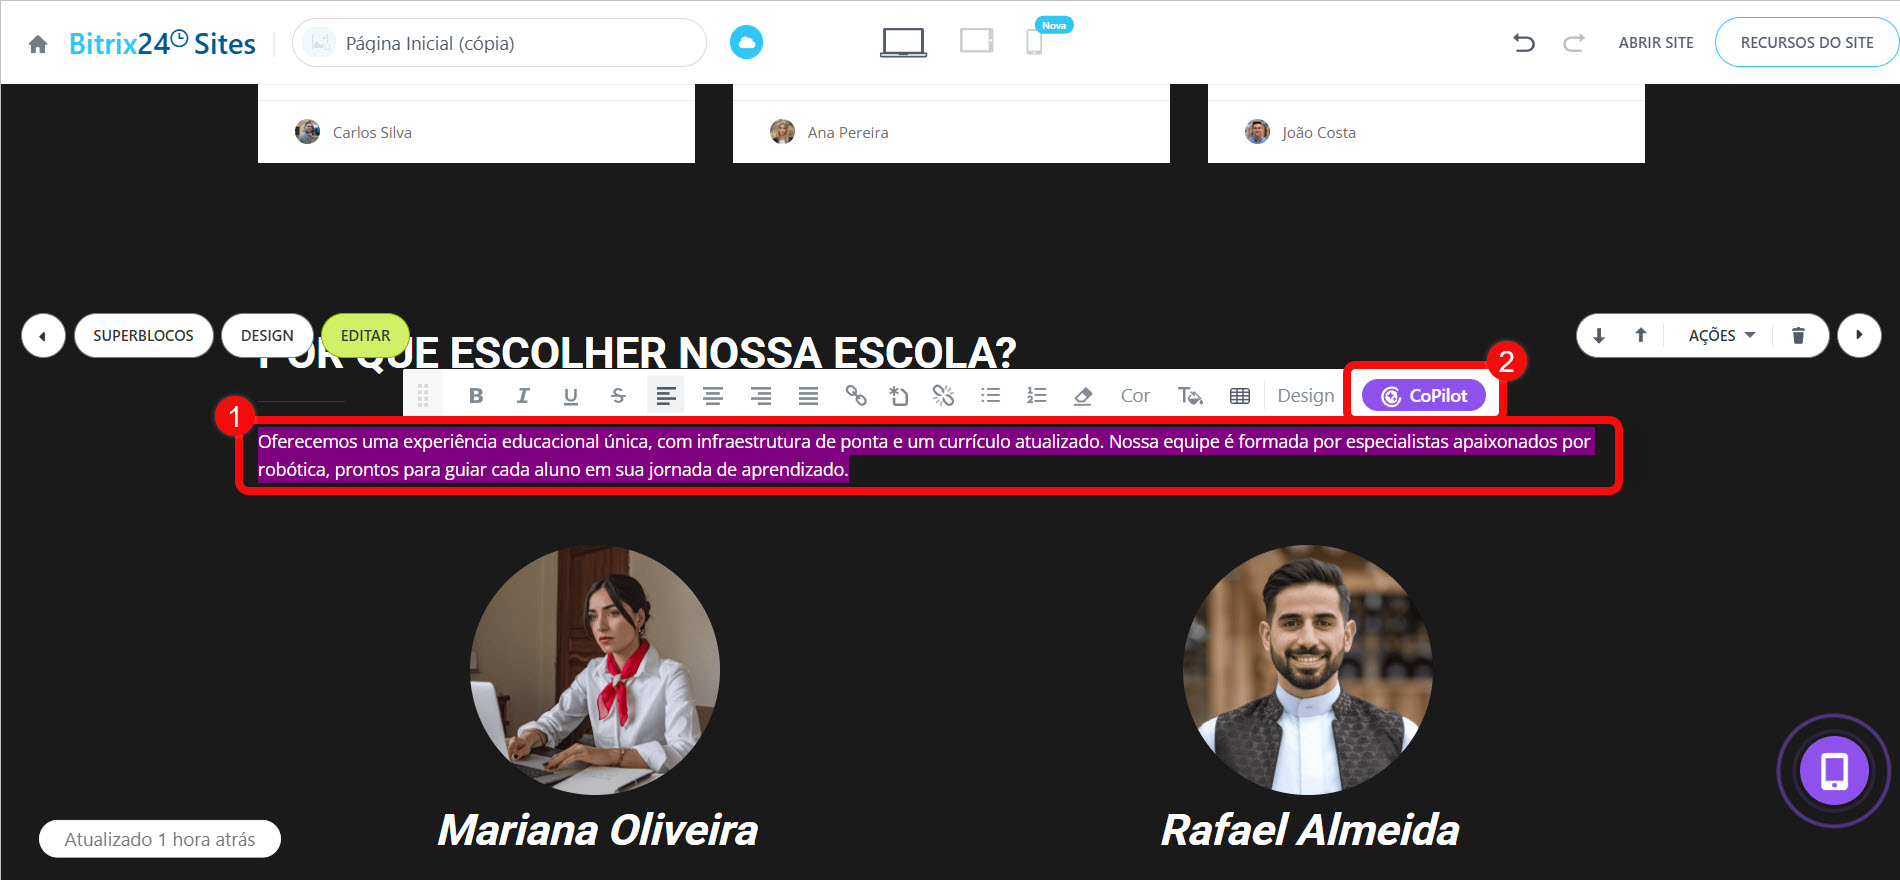
Task: Select the Mariana Oliveira portrait image
Action: tap(595, 670)
